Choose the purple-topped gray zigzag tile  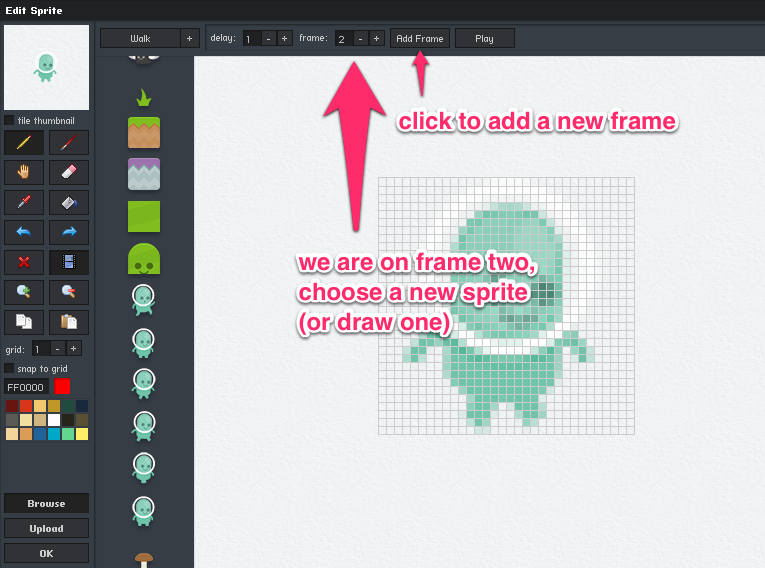point(144,174)
